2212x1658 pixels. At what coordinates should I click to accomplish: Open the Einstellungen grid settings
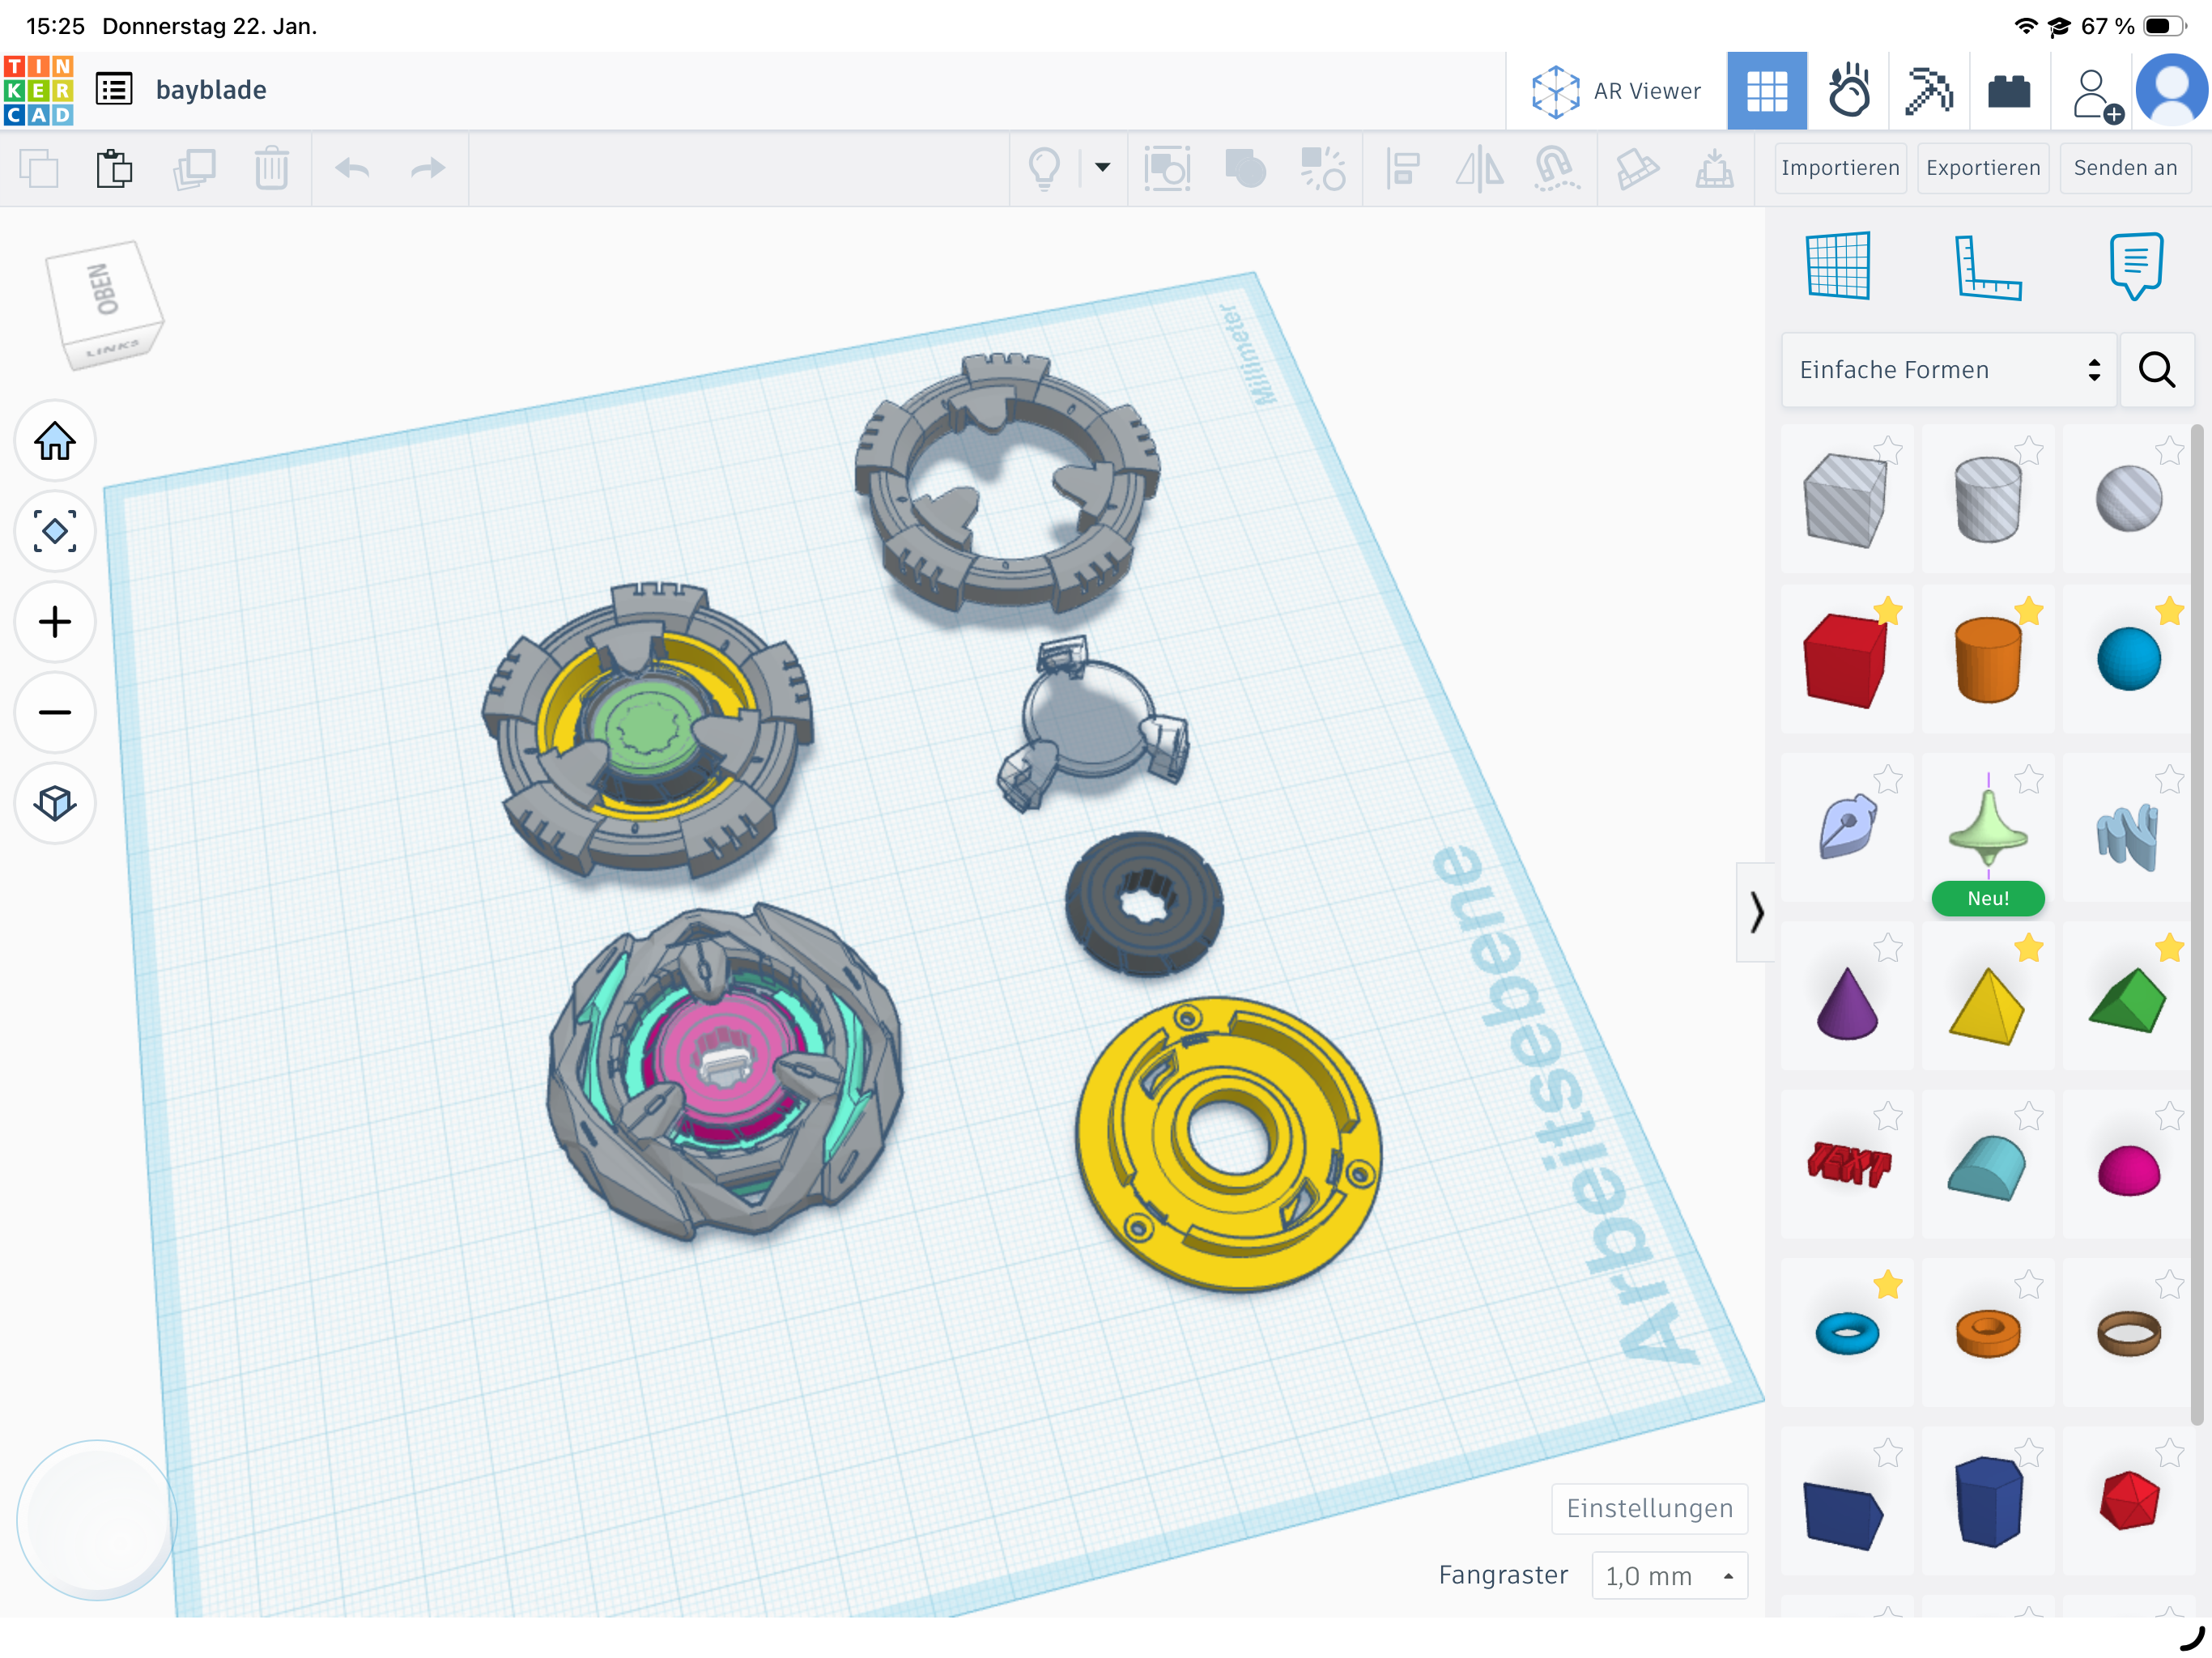tap(1649, 1508)
